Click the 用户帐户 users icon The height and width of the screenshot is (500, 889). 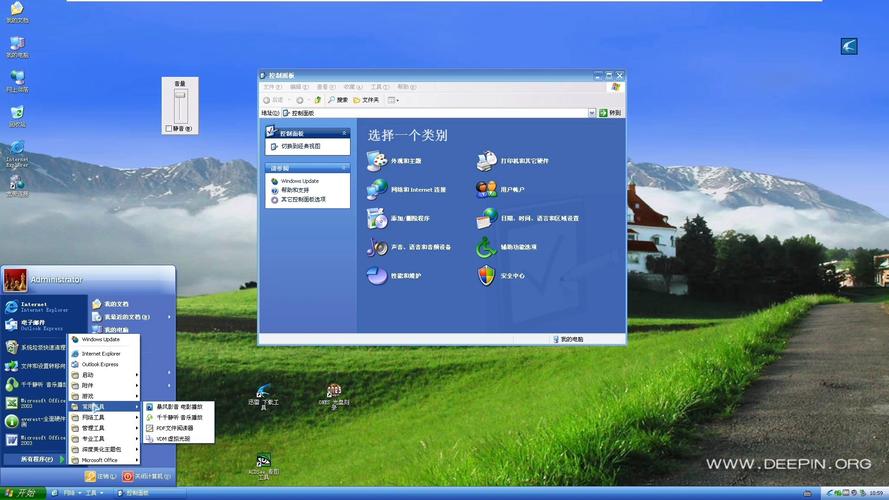click(x=486, y=189)
